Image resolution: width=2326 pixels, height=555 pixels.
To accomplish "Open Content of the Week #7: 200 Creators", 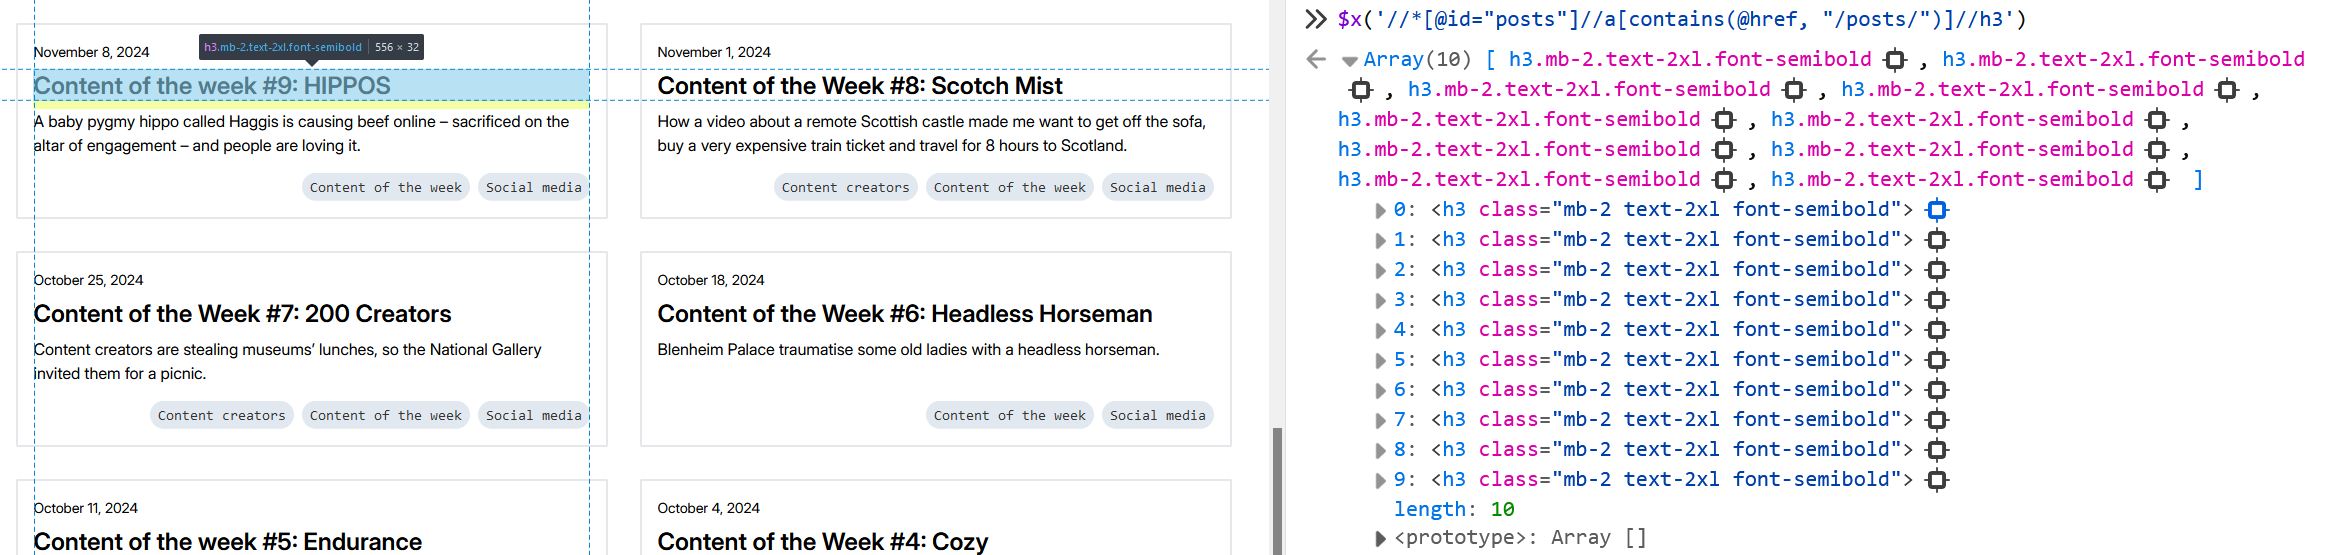I will [x=242, y=314].
